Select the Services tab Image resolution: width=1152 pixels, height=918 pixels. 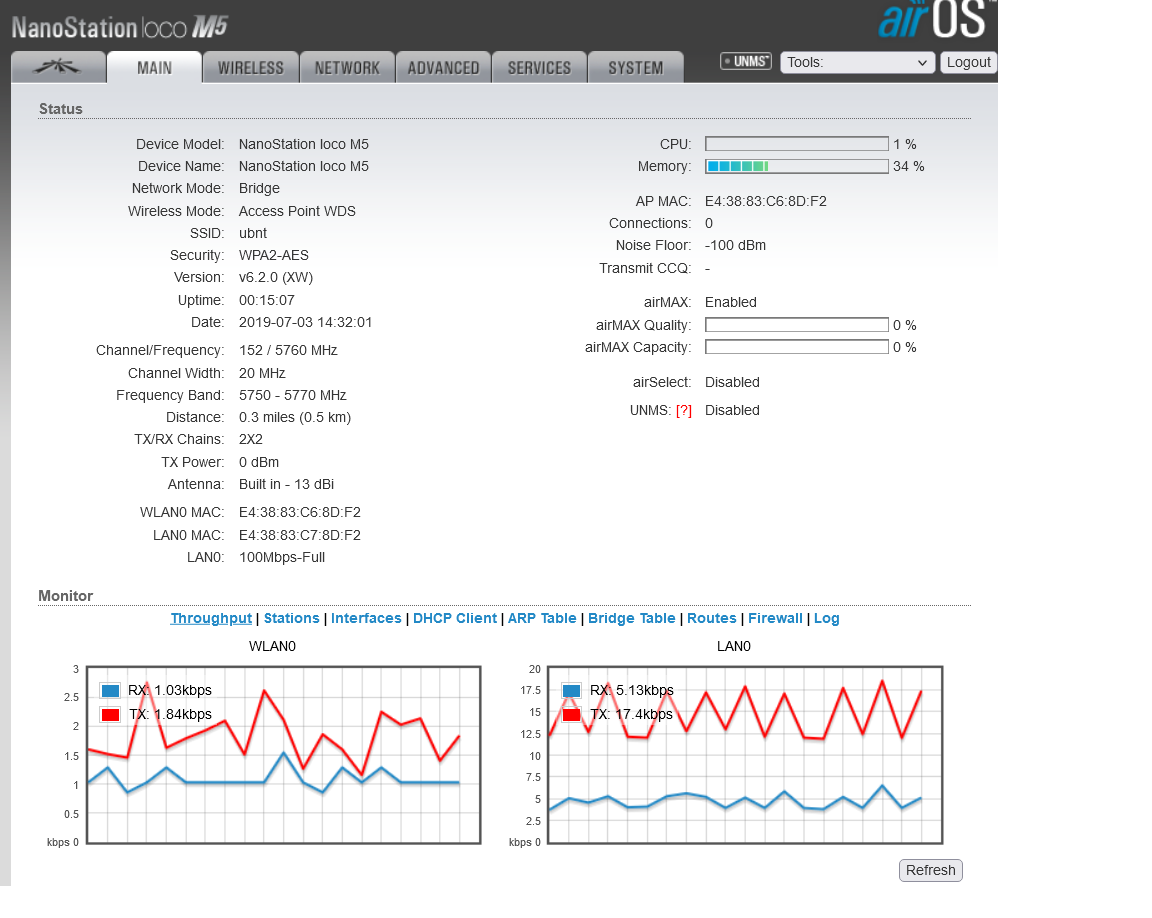click(539, 68)
